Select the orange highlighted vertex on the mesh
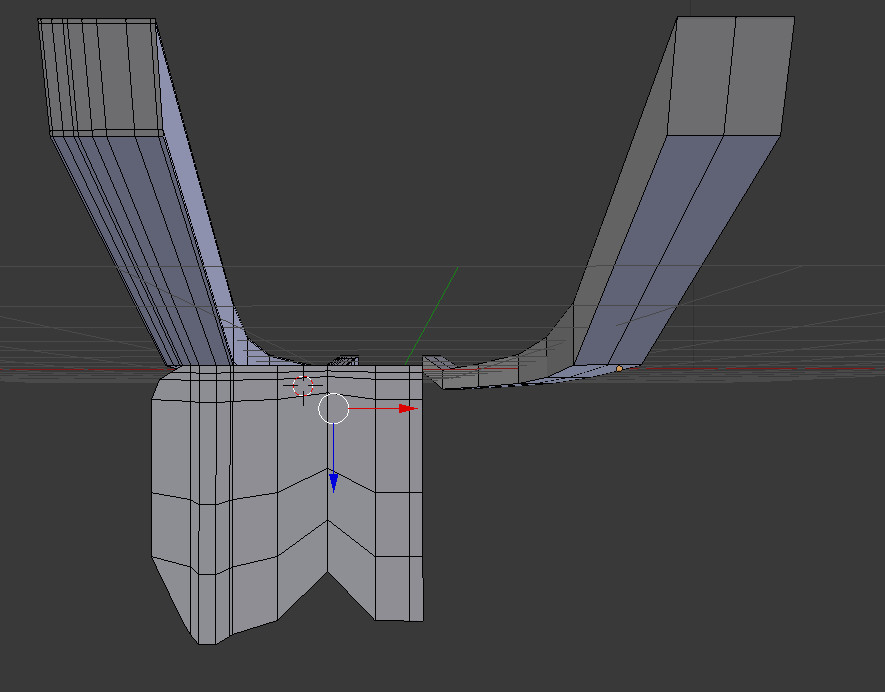885x692 pixels. 619,369
